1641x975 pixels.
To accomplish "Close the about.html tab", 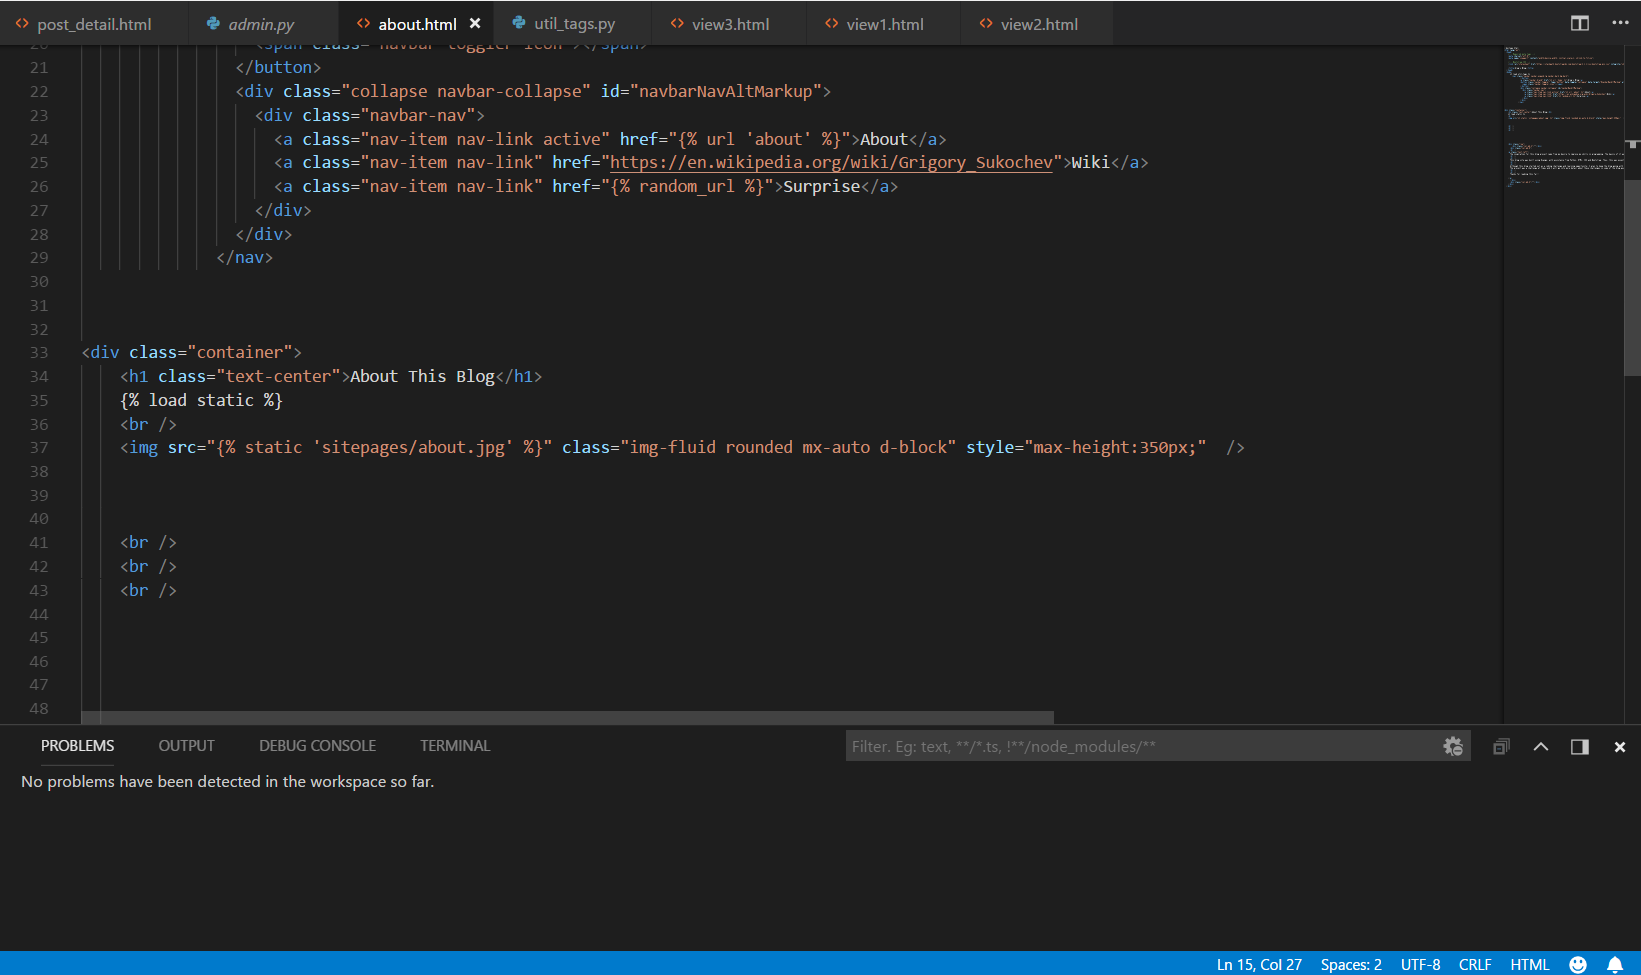I will 475,23.
